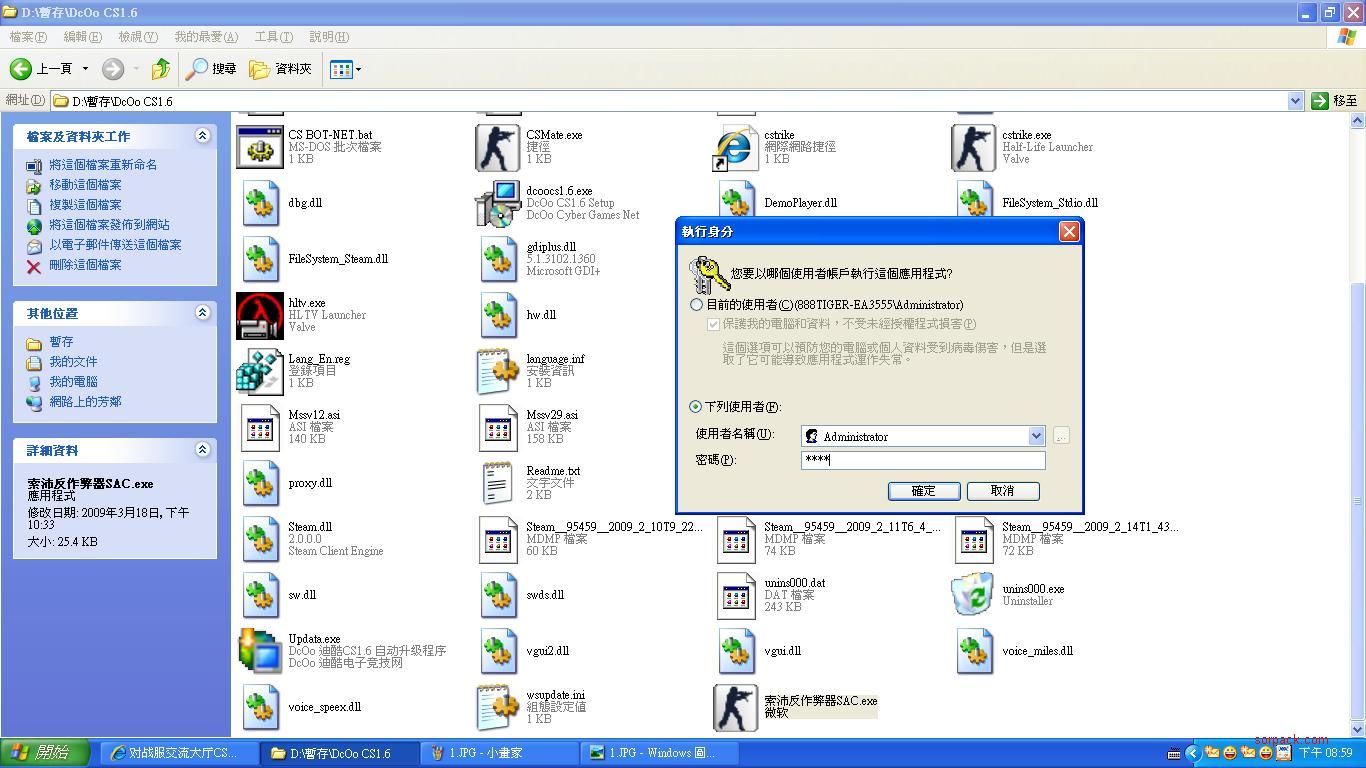Select the Lang_En.reg registry file icon
This screenshot has height=768, width=1366.
pyautogui.click(x=260, y=372)
